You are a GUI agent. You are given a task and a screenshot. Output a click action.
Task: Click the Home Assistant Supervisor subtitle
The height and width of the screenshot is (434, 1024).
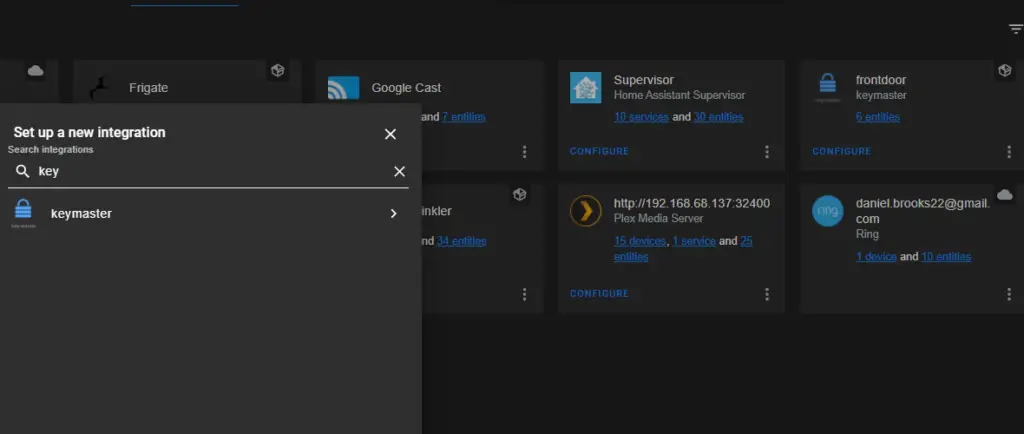click(679, 95)
